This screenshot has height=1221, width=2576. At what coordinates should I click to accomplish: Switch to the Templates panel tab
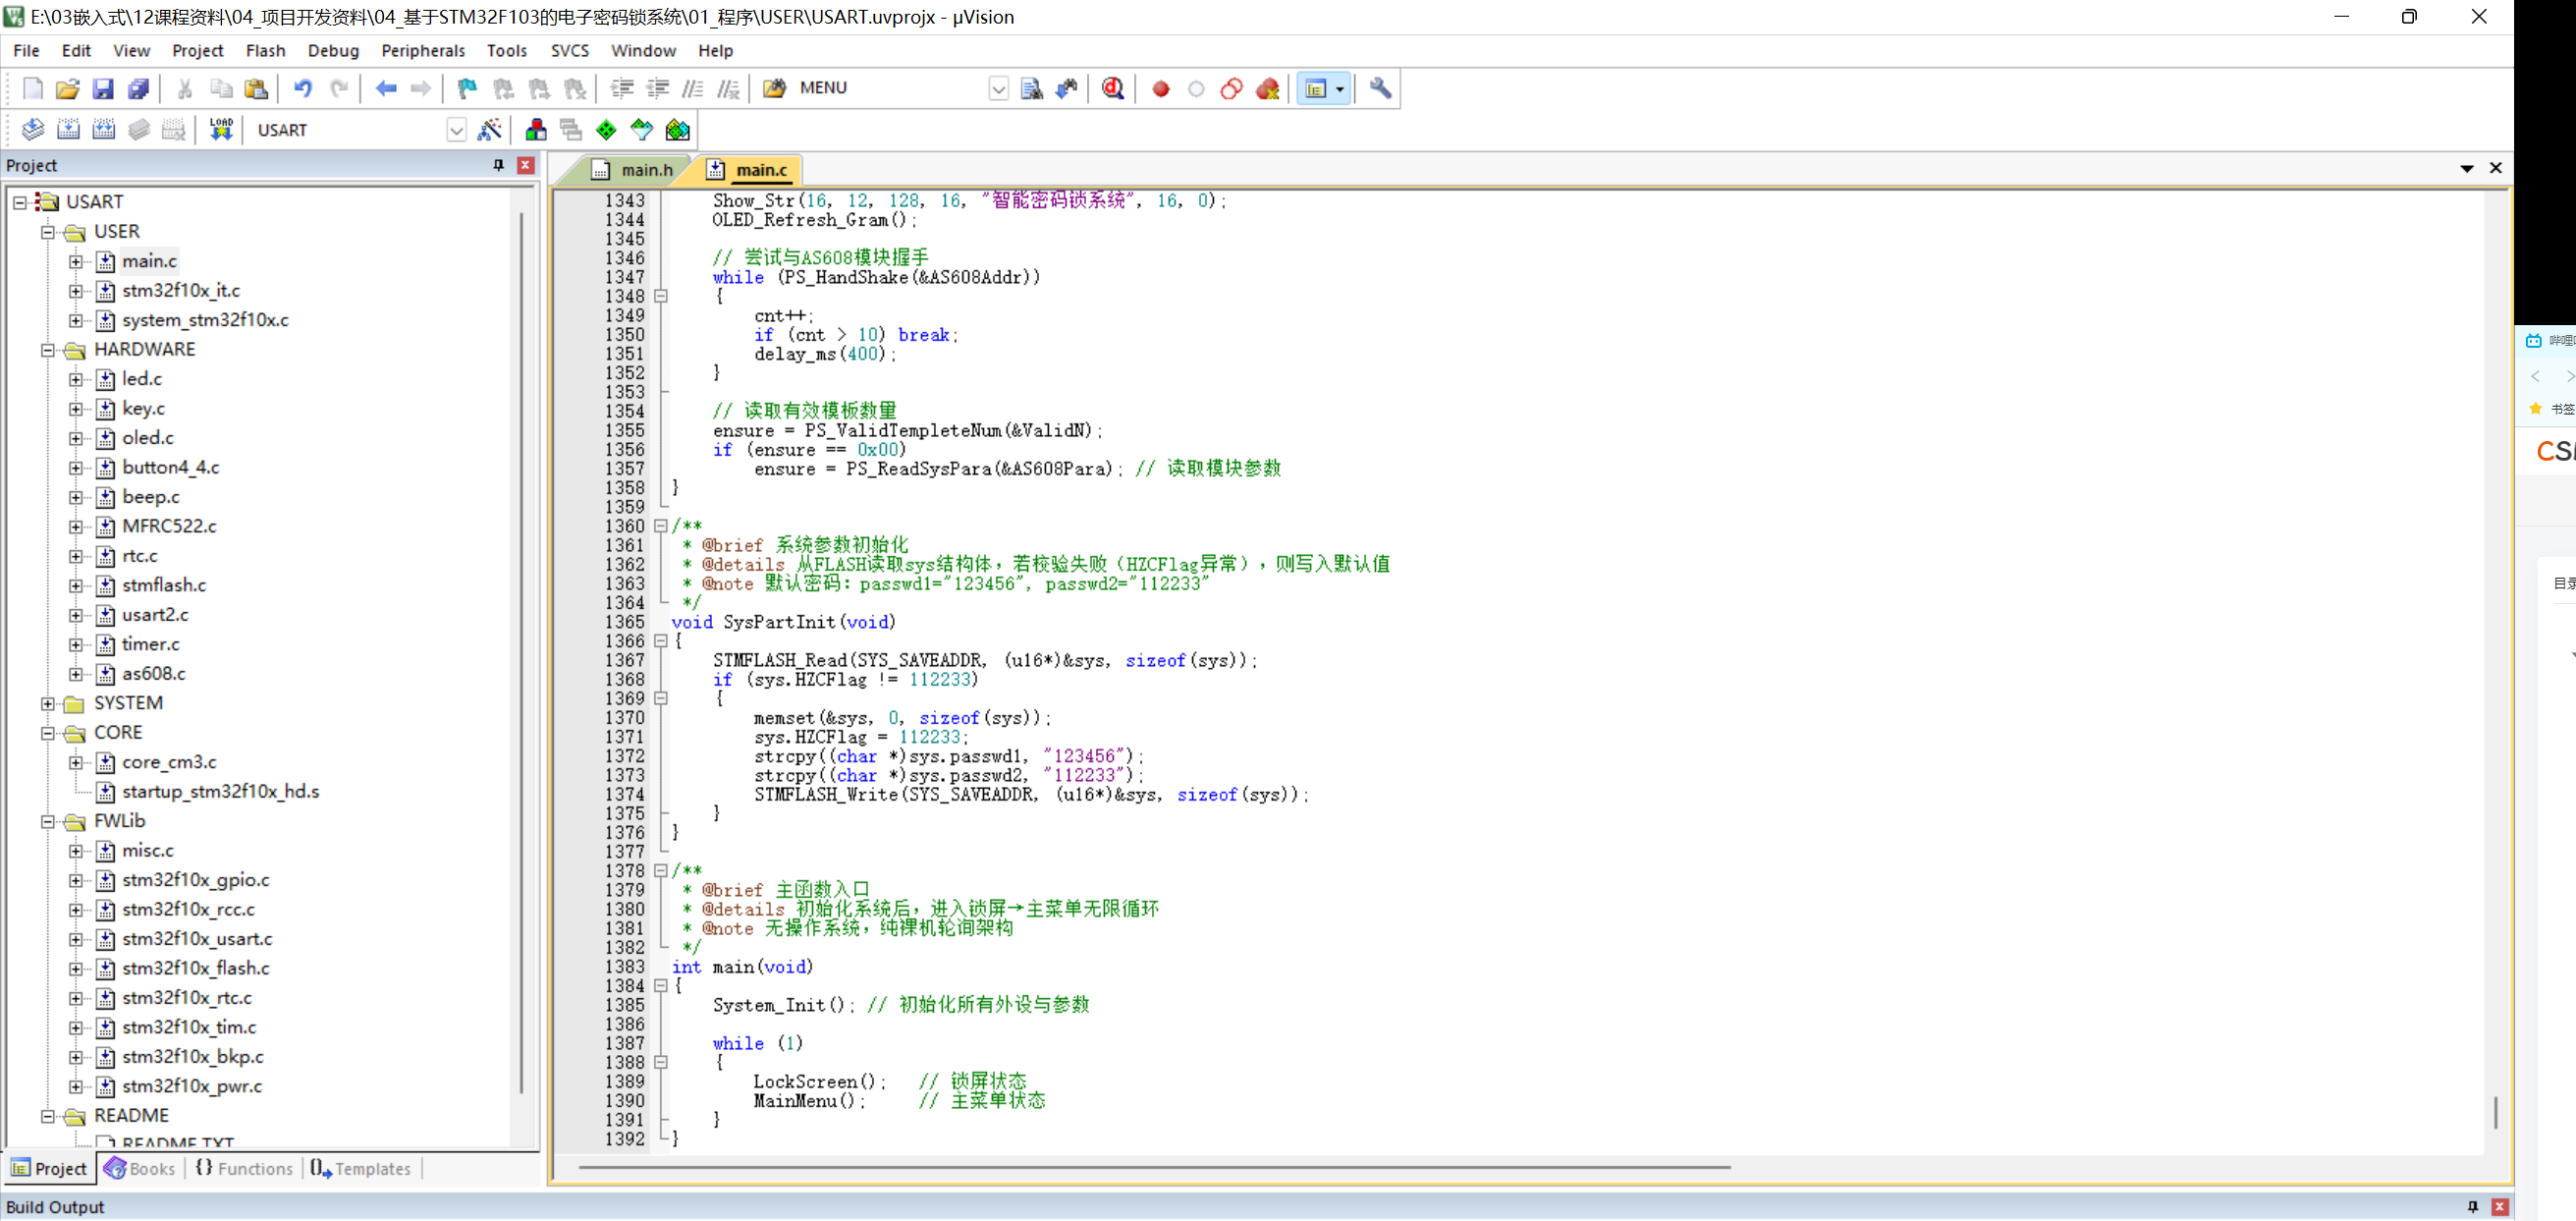click(x=360, y=1169)
